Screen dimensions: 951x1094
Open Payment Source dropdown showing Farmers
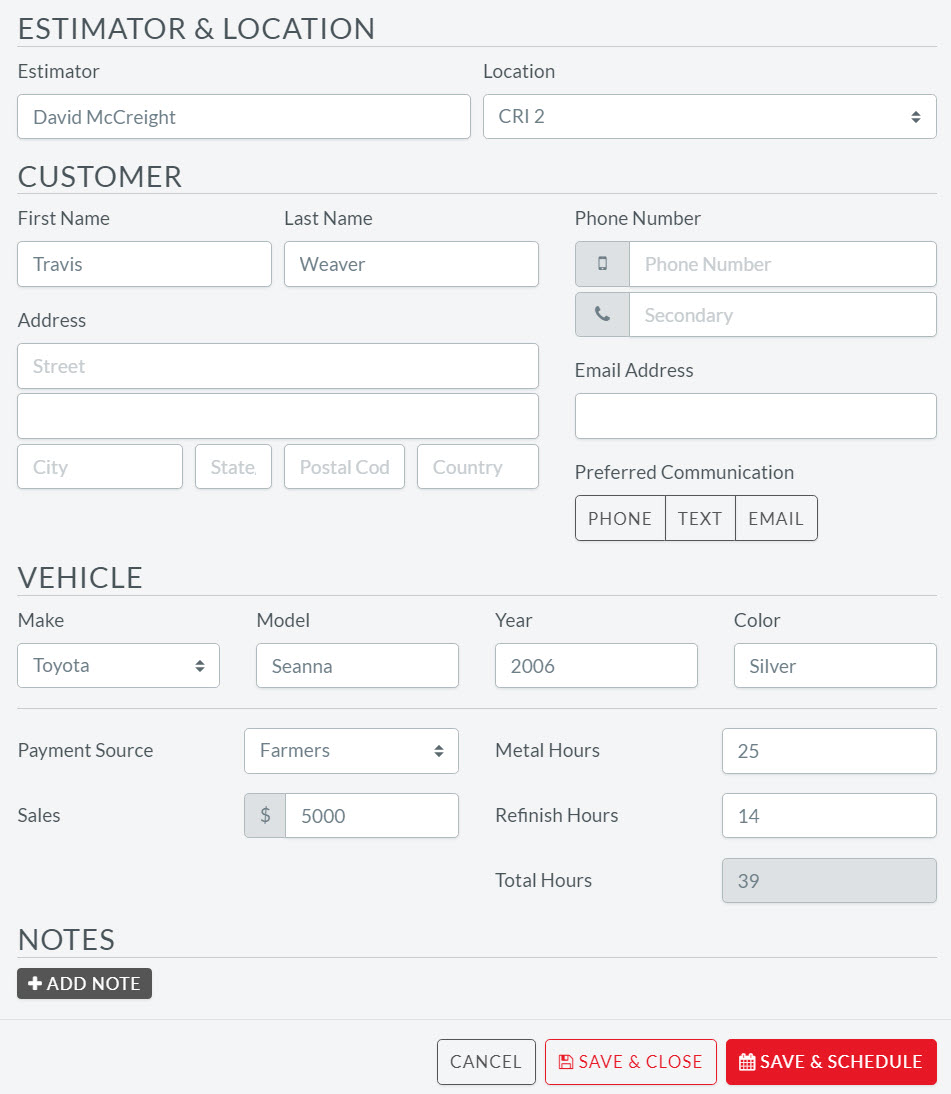(x=351, y=751)
